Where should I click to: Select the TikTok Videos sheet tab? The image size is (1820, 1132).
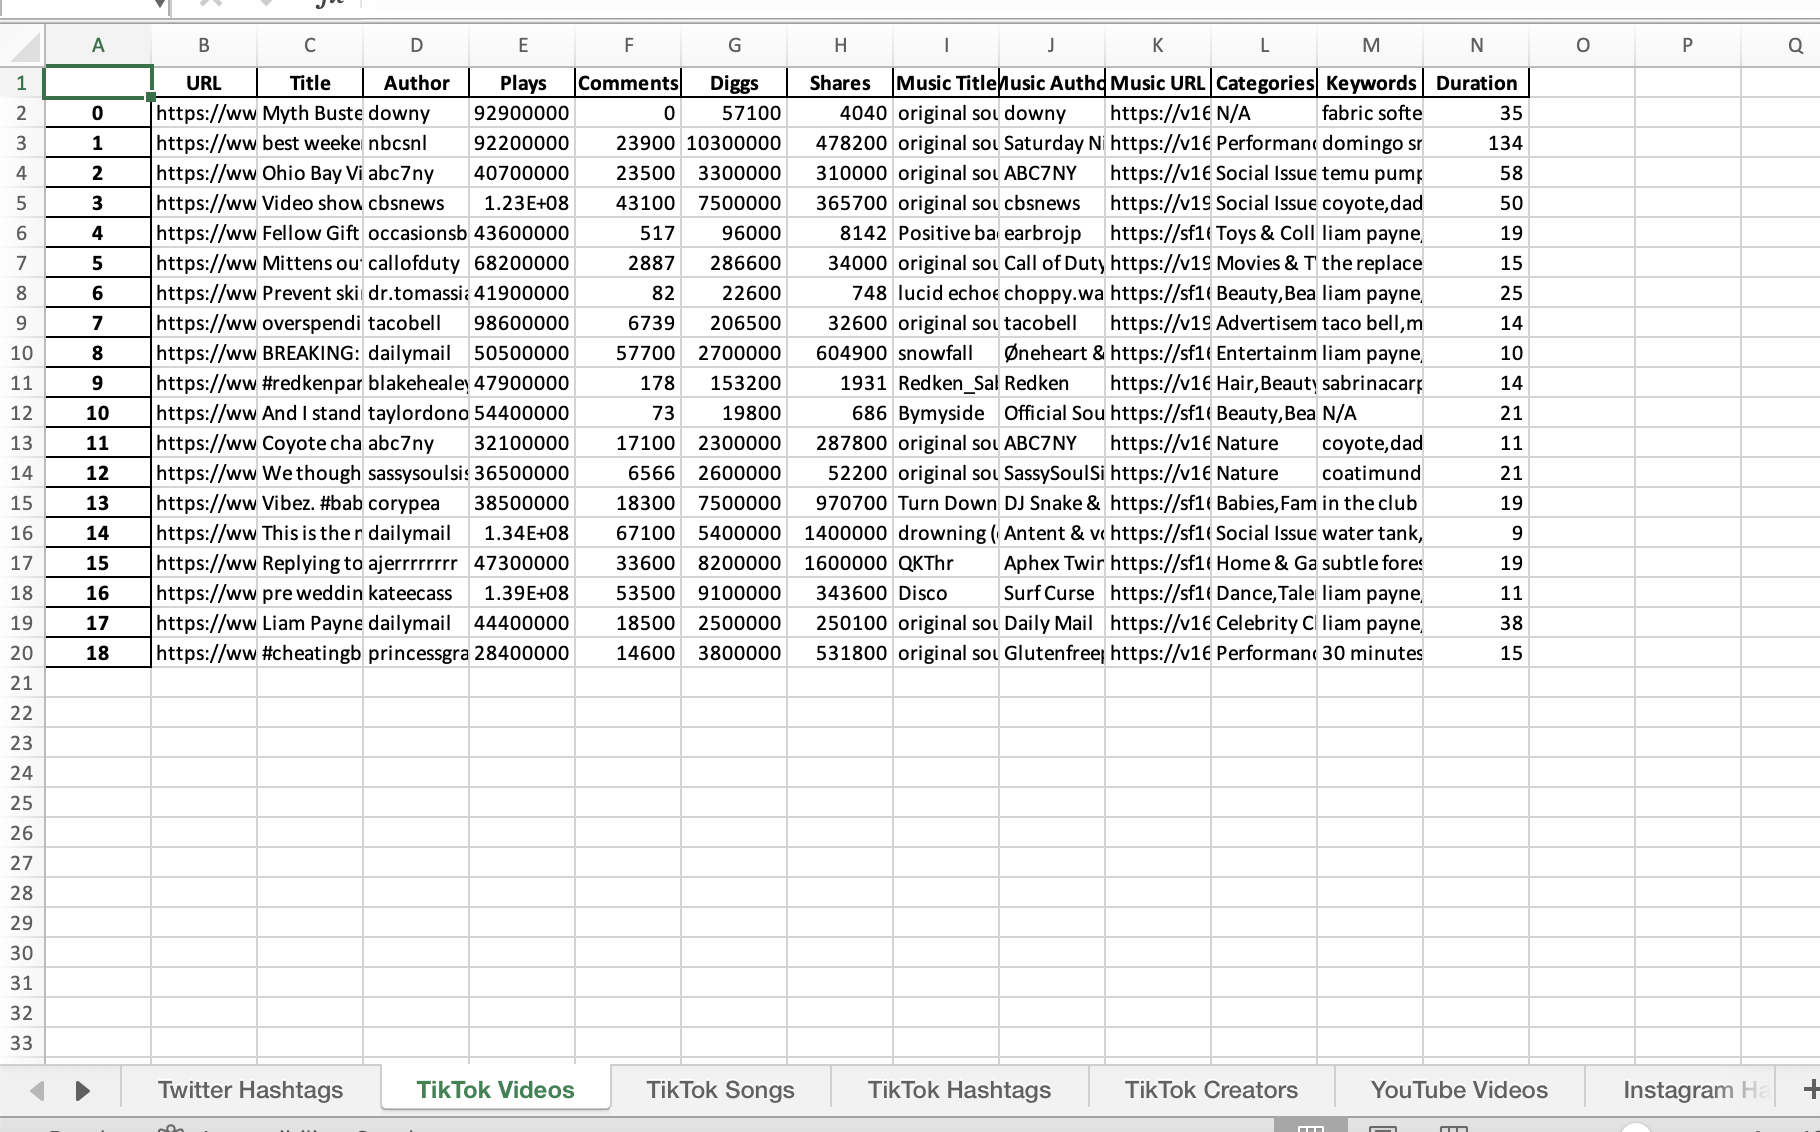pyautogui.click(x=495, y=1089)
